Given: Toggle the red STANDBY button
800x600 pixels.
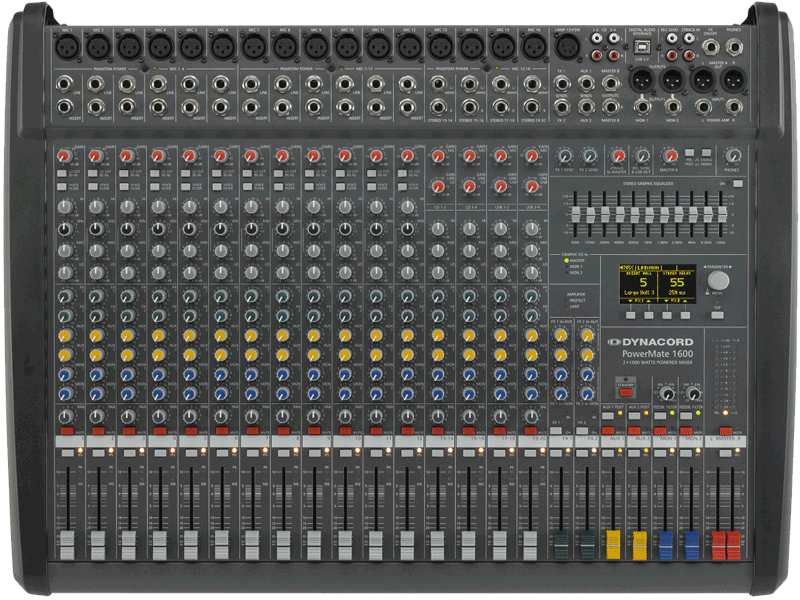Looking at the screenshot, I should pos(624,393).
